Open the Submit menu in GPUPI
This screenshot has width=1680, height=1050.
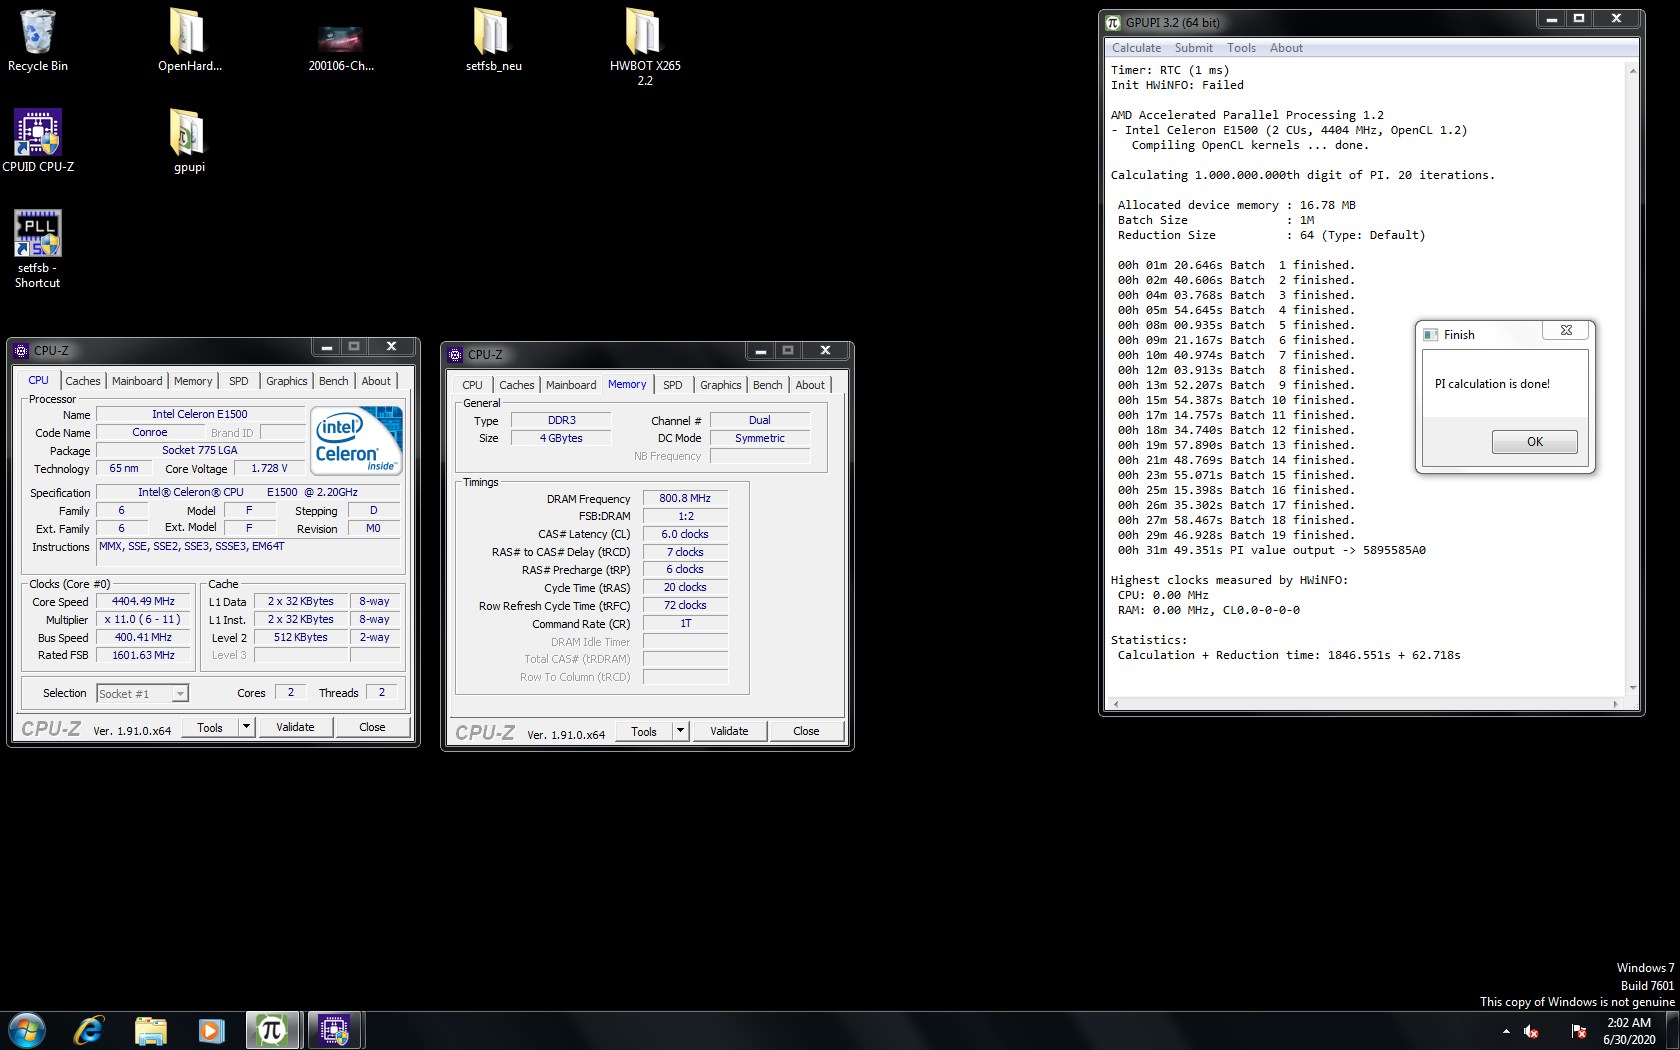pyautogui.click(x=1193, y=48)
